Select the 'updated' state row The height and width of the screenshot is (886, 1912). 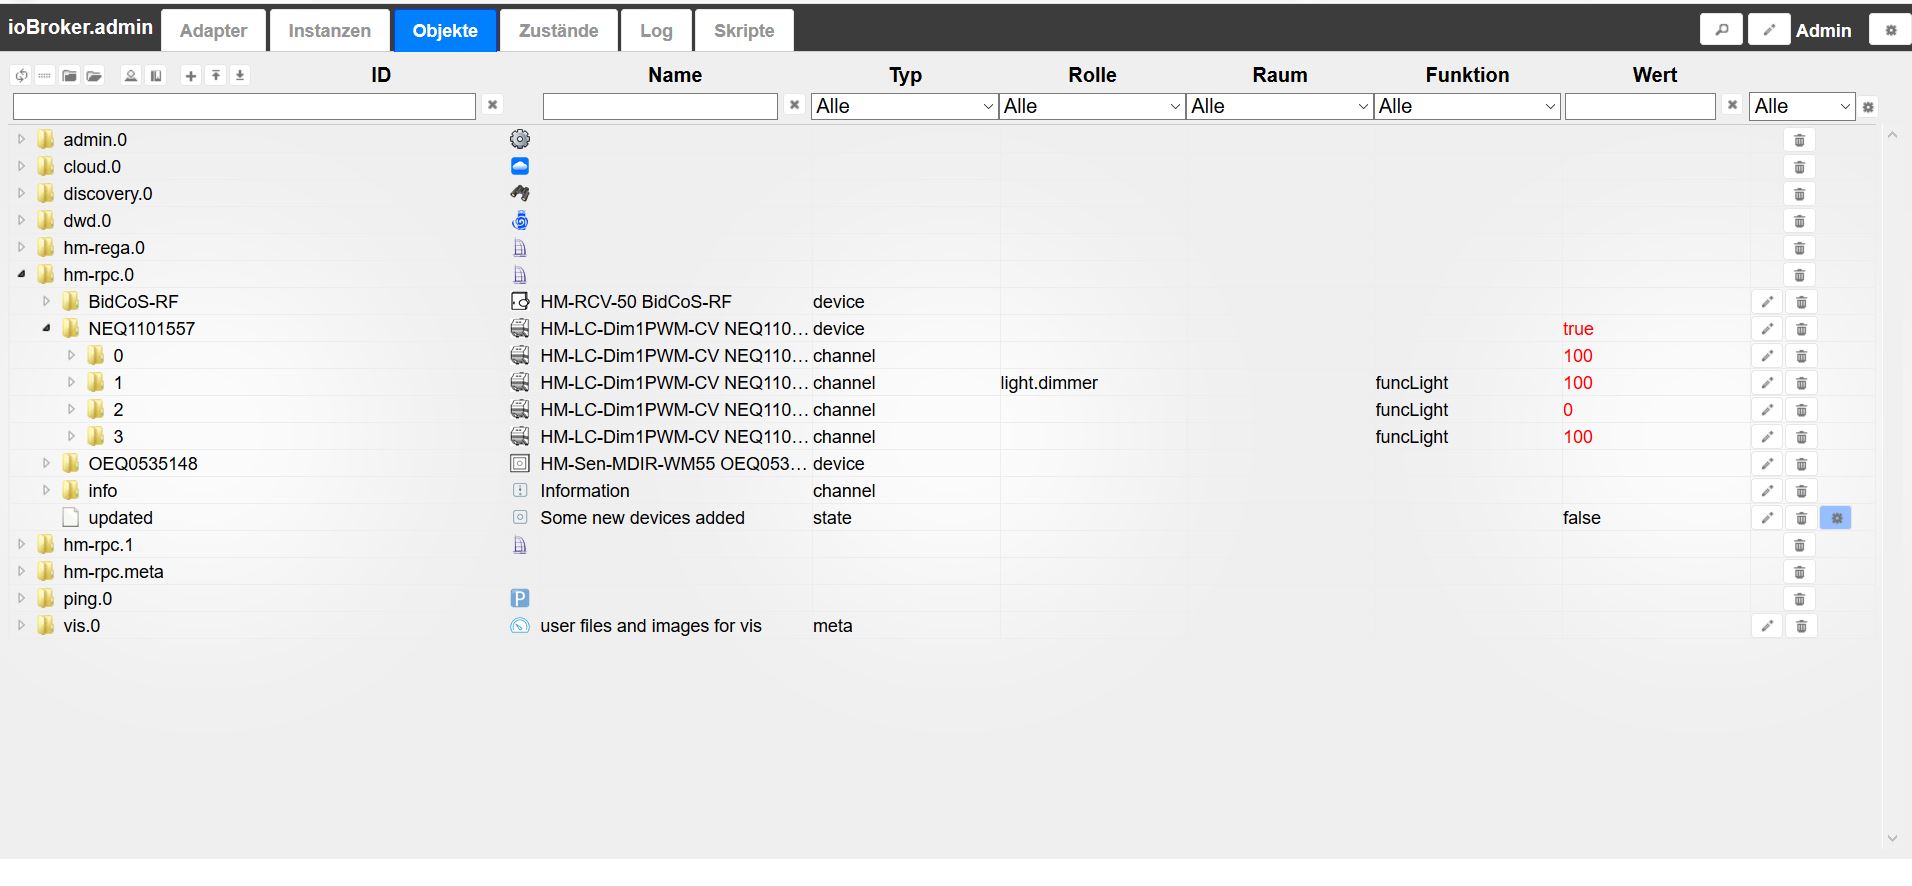942,518
